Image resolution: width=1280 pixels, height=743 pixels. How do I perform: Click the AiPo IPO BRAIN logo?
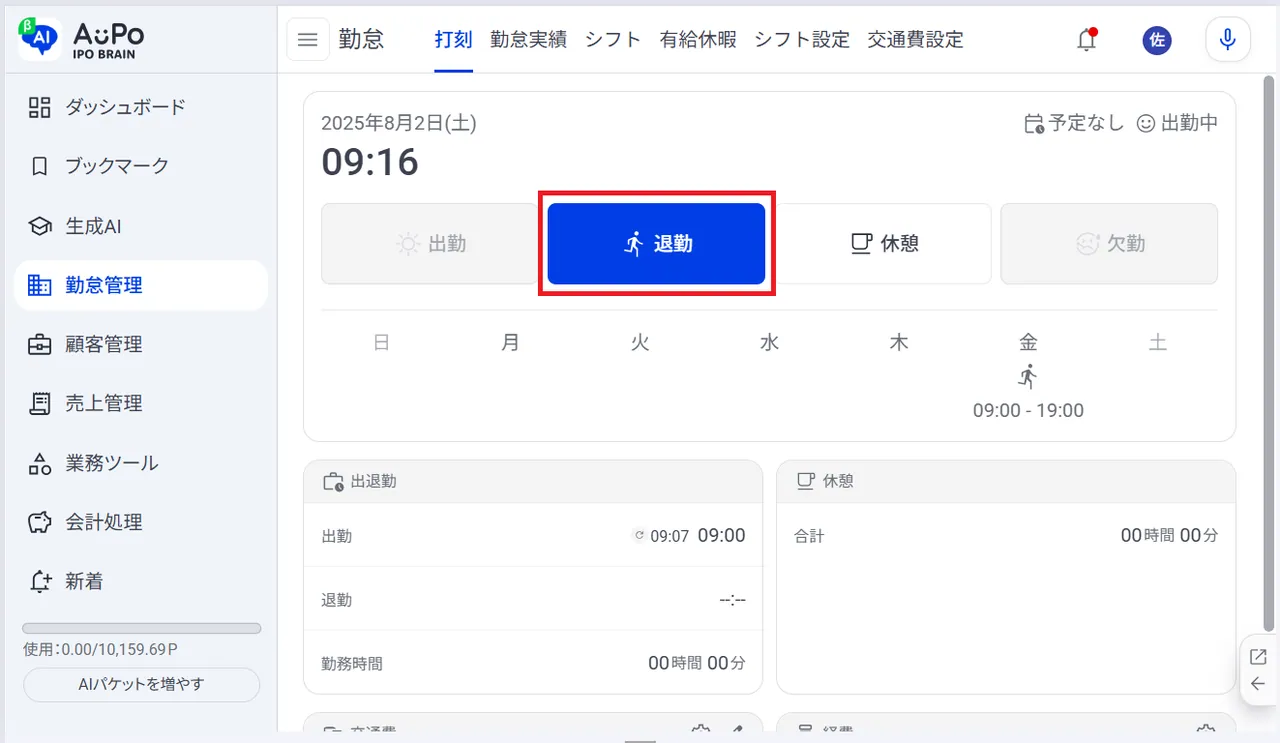[82, 39]
